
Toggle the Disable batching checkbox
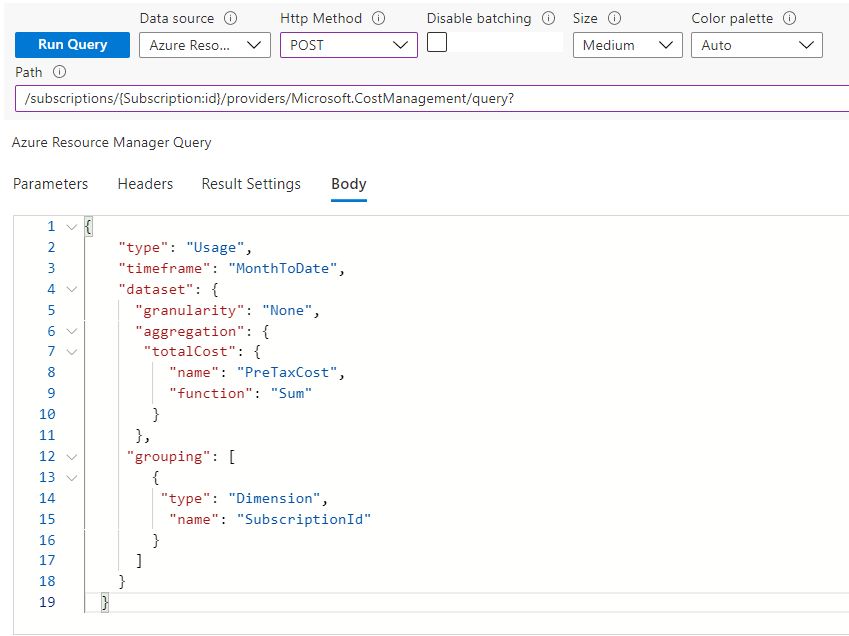click(x=436, y=42)
